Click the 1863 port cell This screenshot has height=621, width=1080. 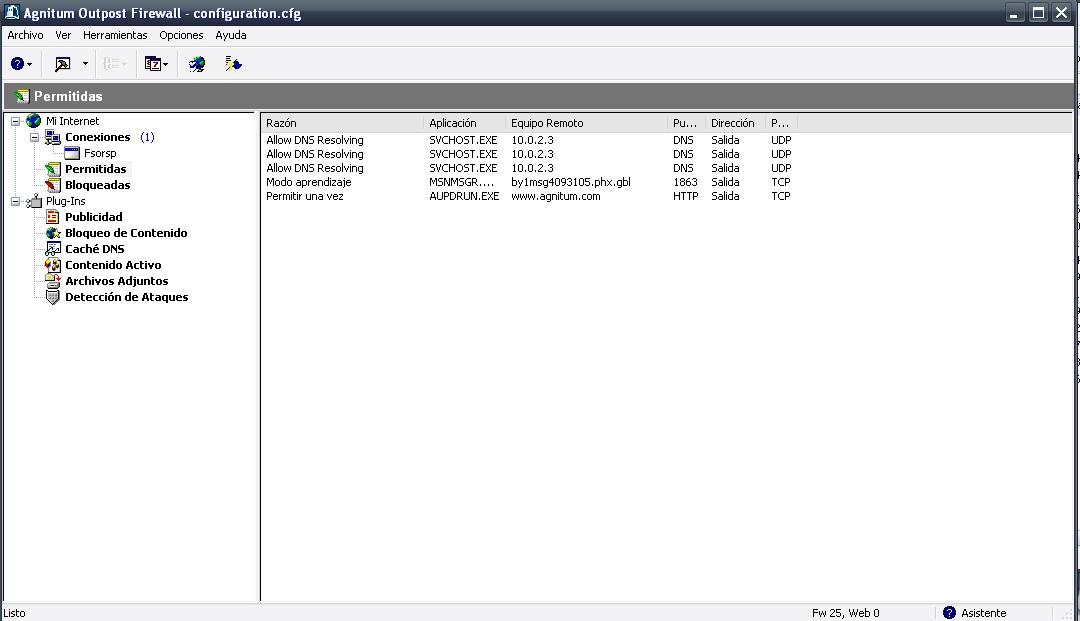tap(685, 182)
